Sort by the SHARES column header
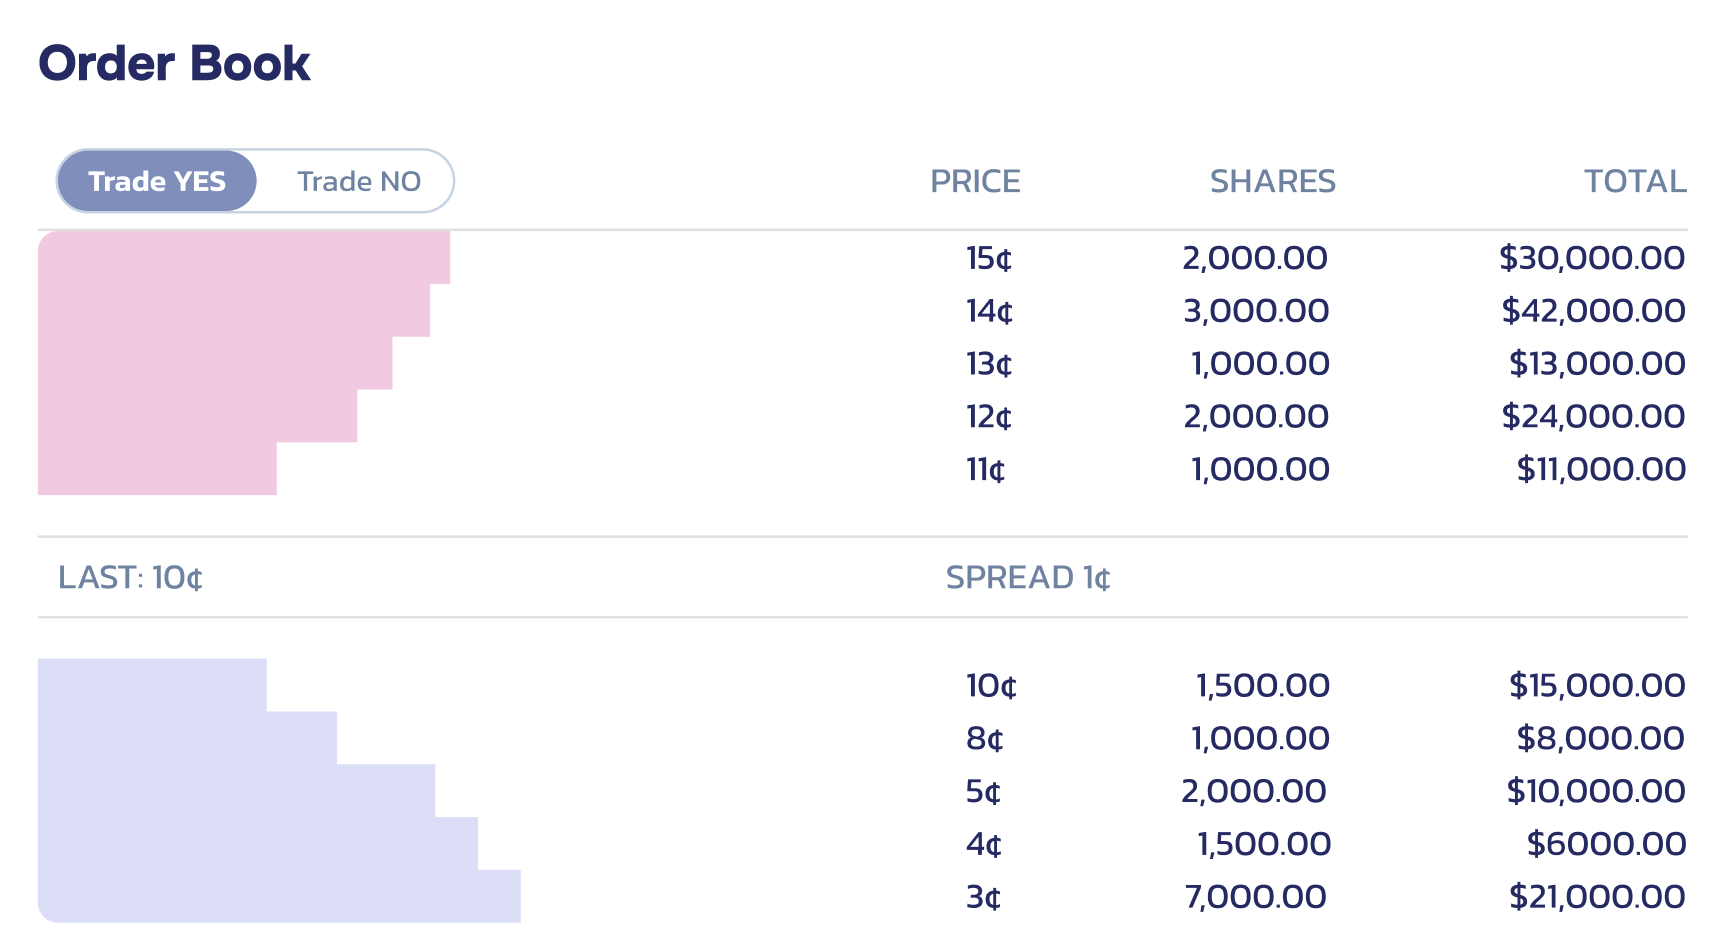 point(1272,181)
